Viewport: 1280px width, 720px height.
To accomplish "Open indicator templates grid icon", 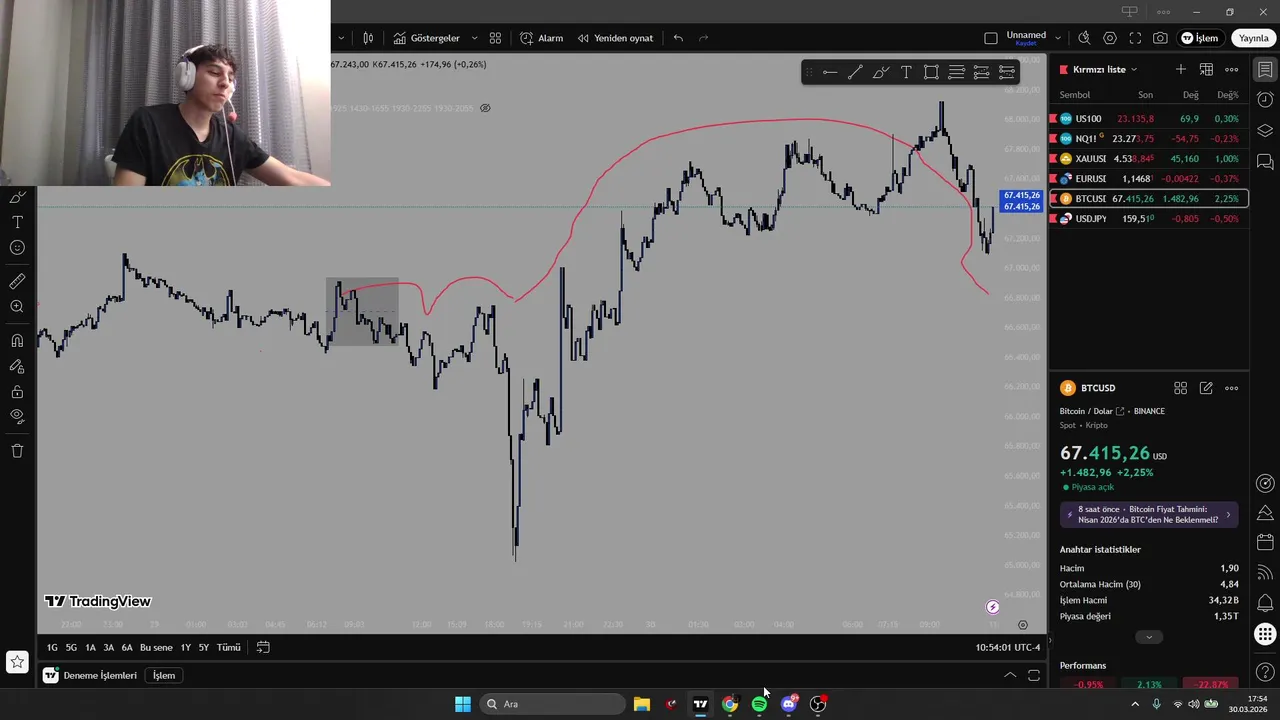I will (495, 38).
